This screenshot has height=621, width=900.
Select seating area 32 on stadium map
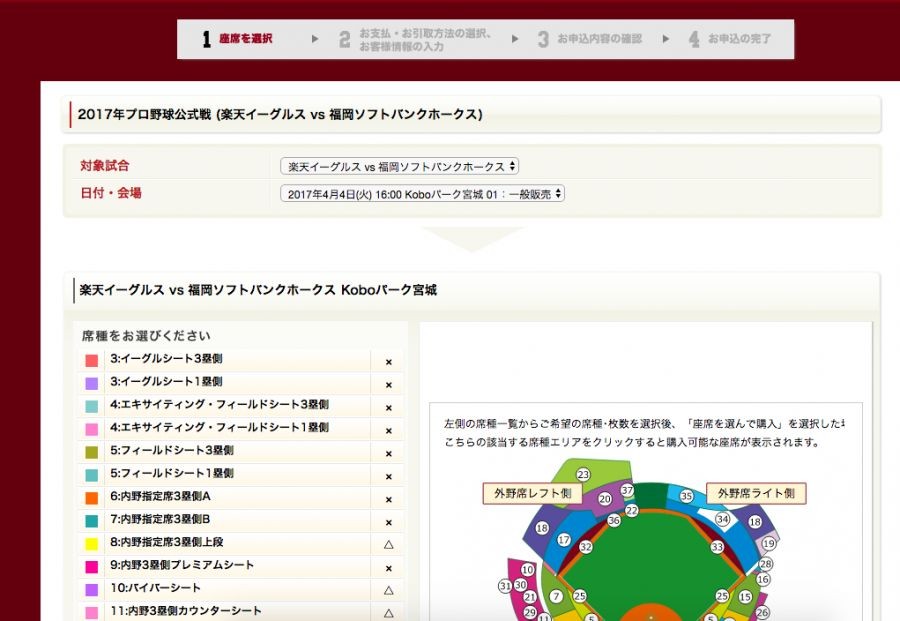point(585,547)
